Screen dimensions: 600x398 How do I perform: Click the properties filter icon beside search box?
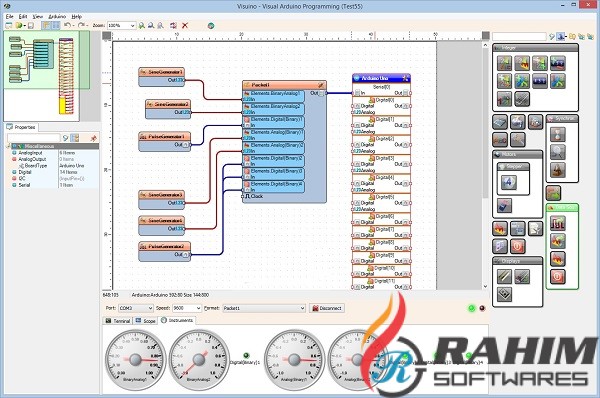pos(65,138)
